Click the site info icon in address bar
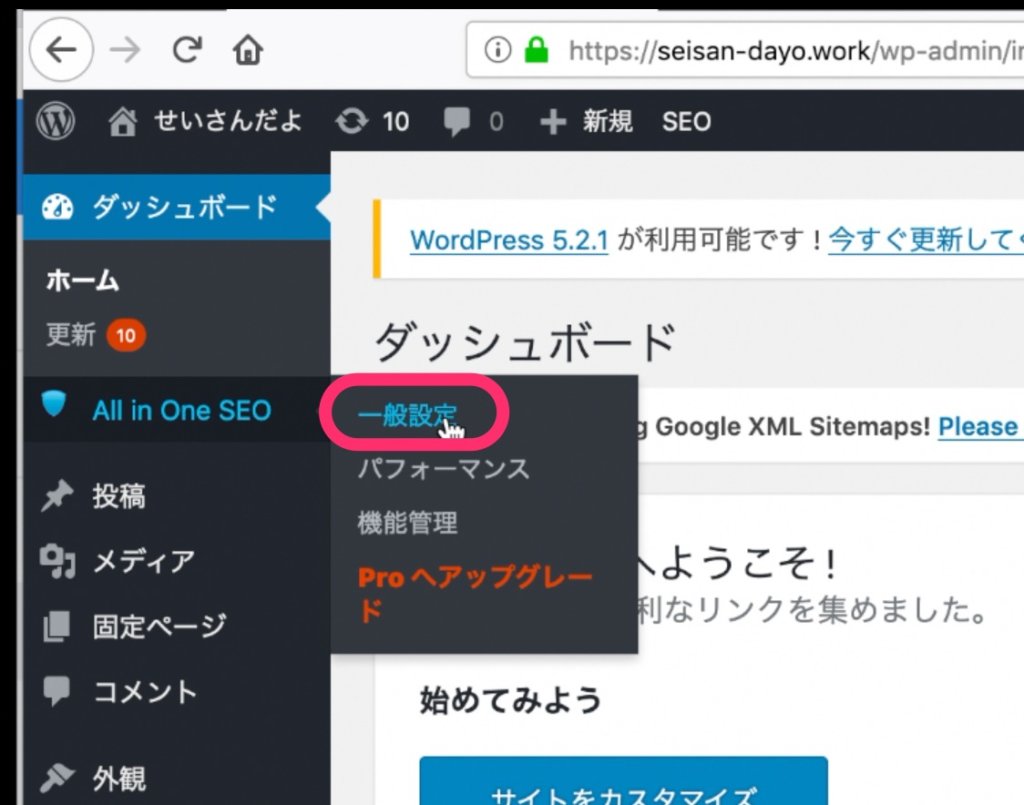The image size is (1024, 805). [x=497, y=50]
